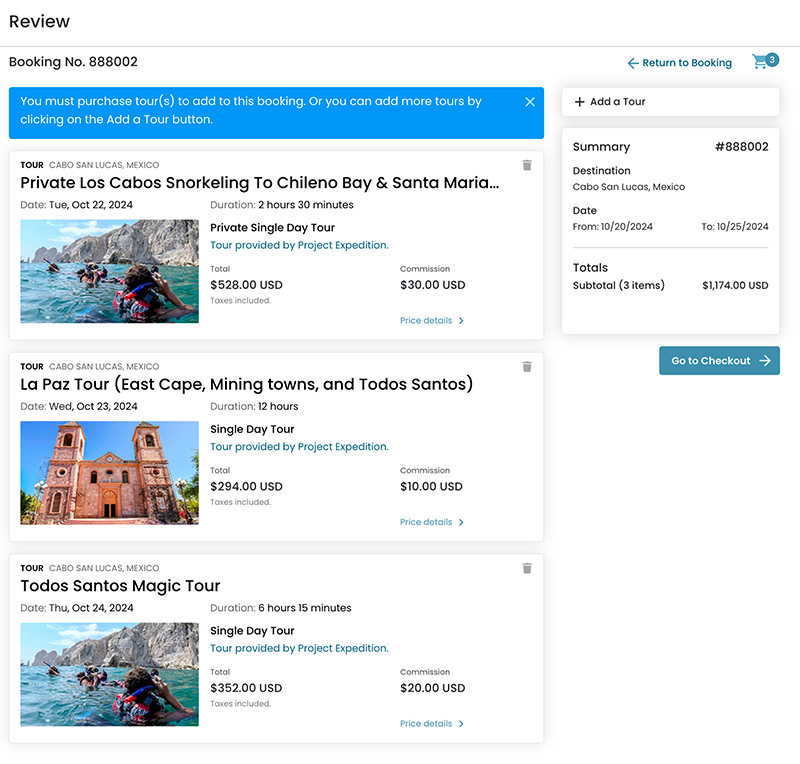Click the plus icon on Add a Tour
This screenshot has width=800, height=764.
click(x=580, y=102)
